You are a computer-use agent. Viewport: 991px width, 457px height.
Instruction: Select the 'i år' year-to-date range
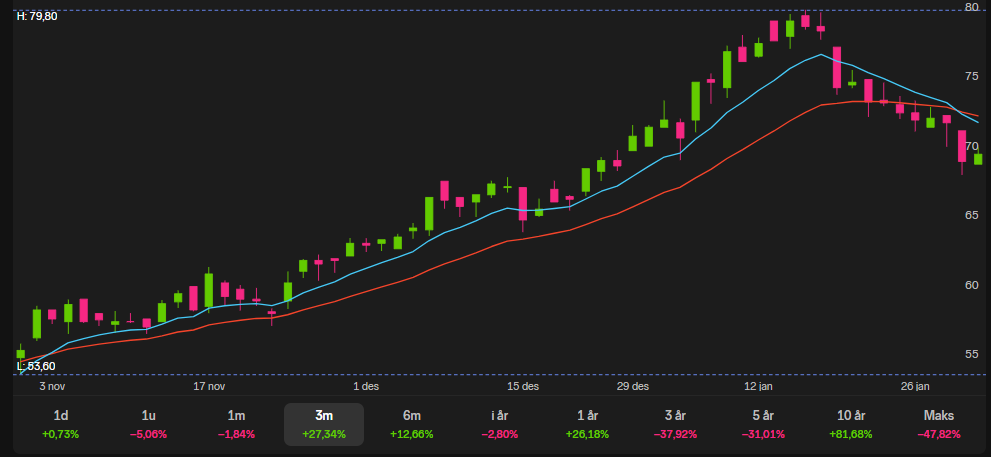500,424
